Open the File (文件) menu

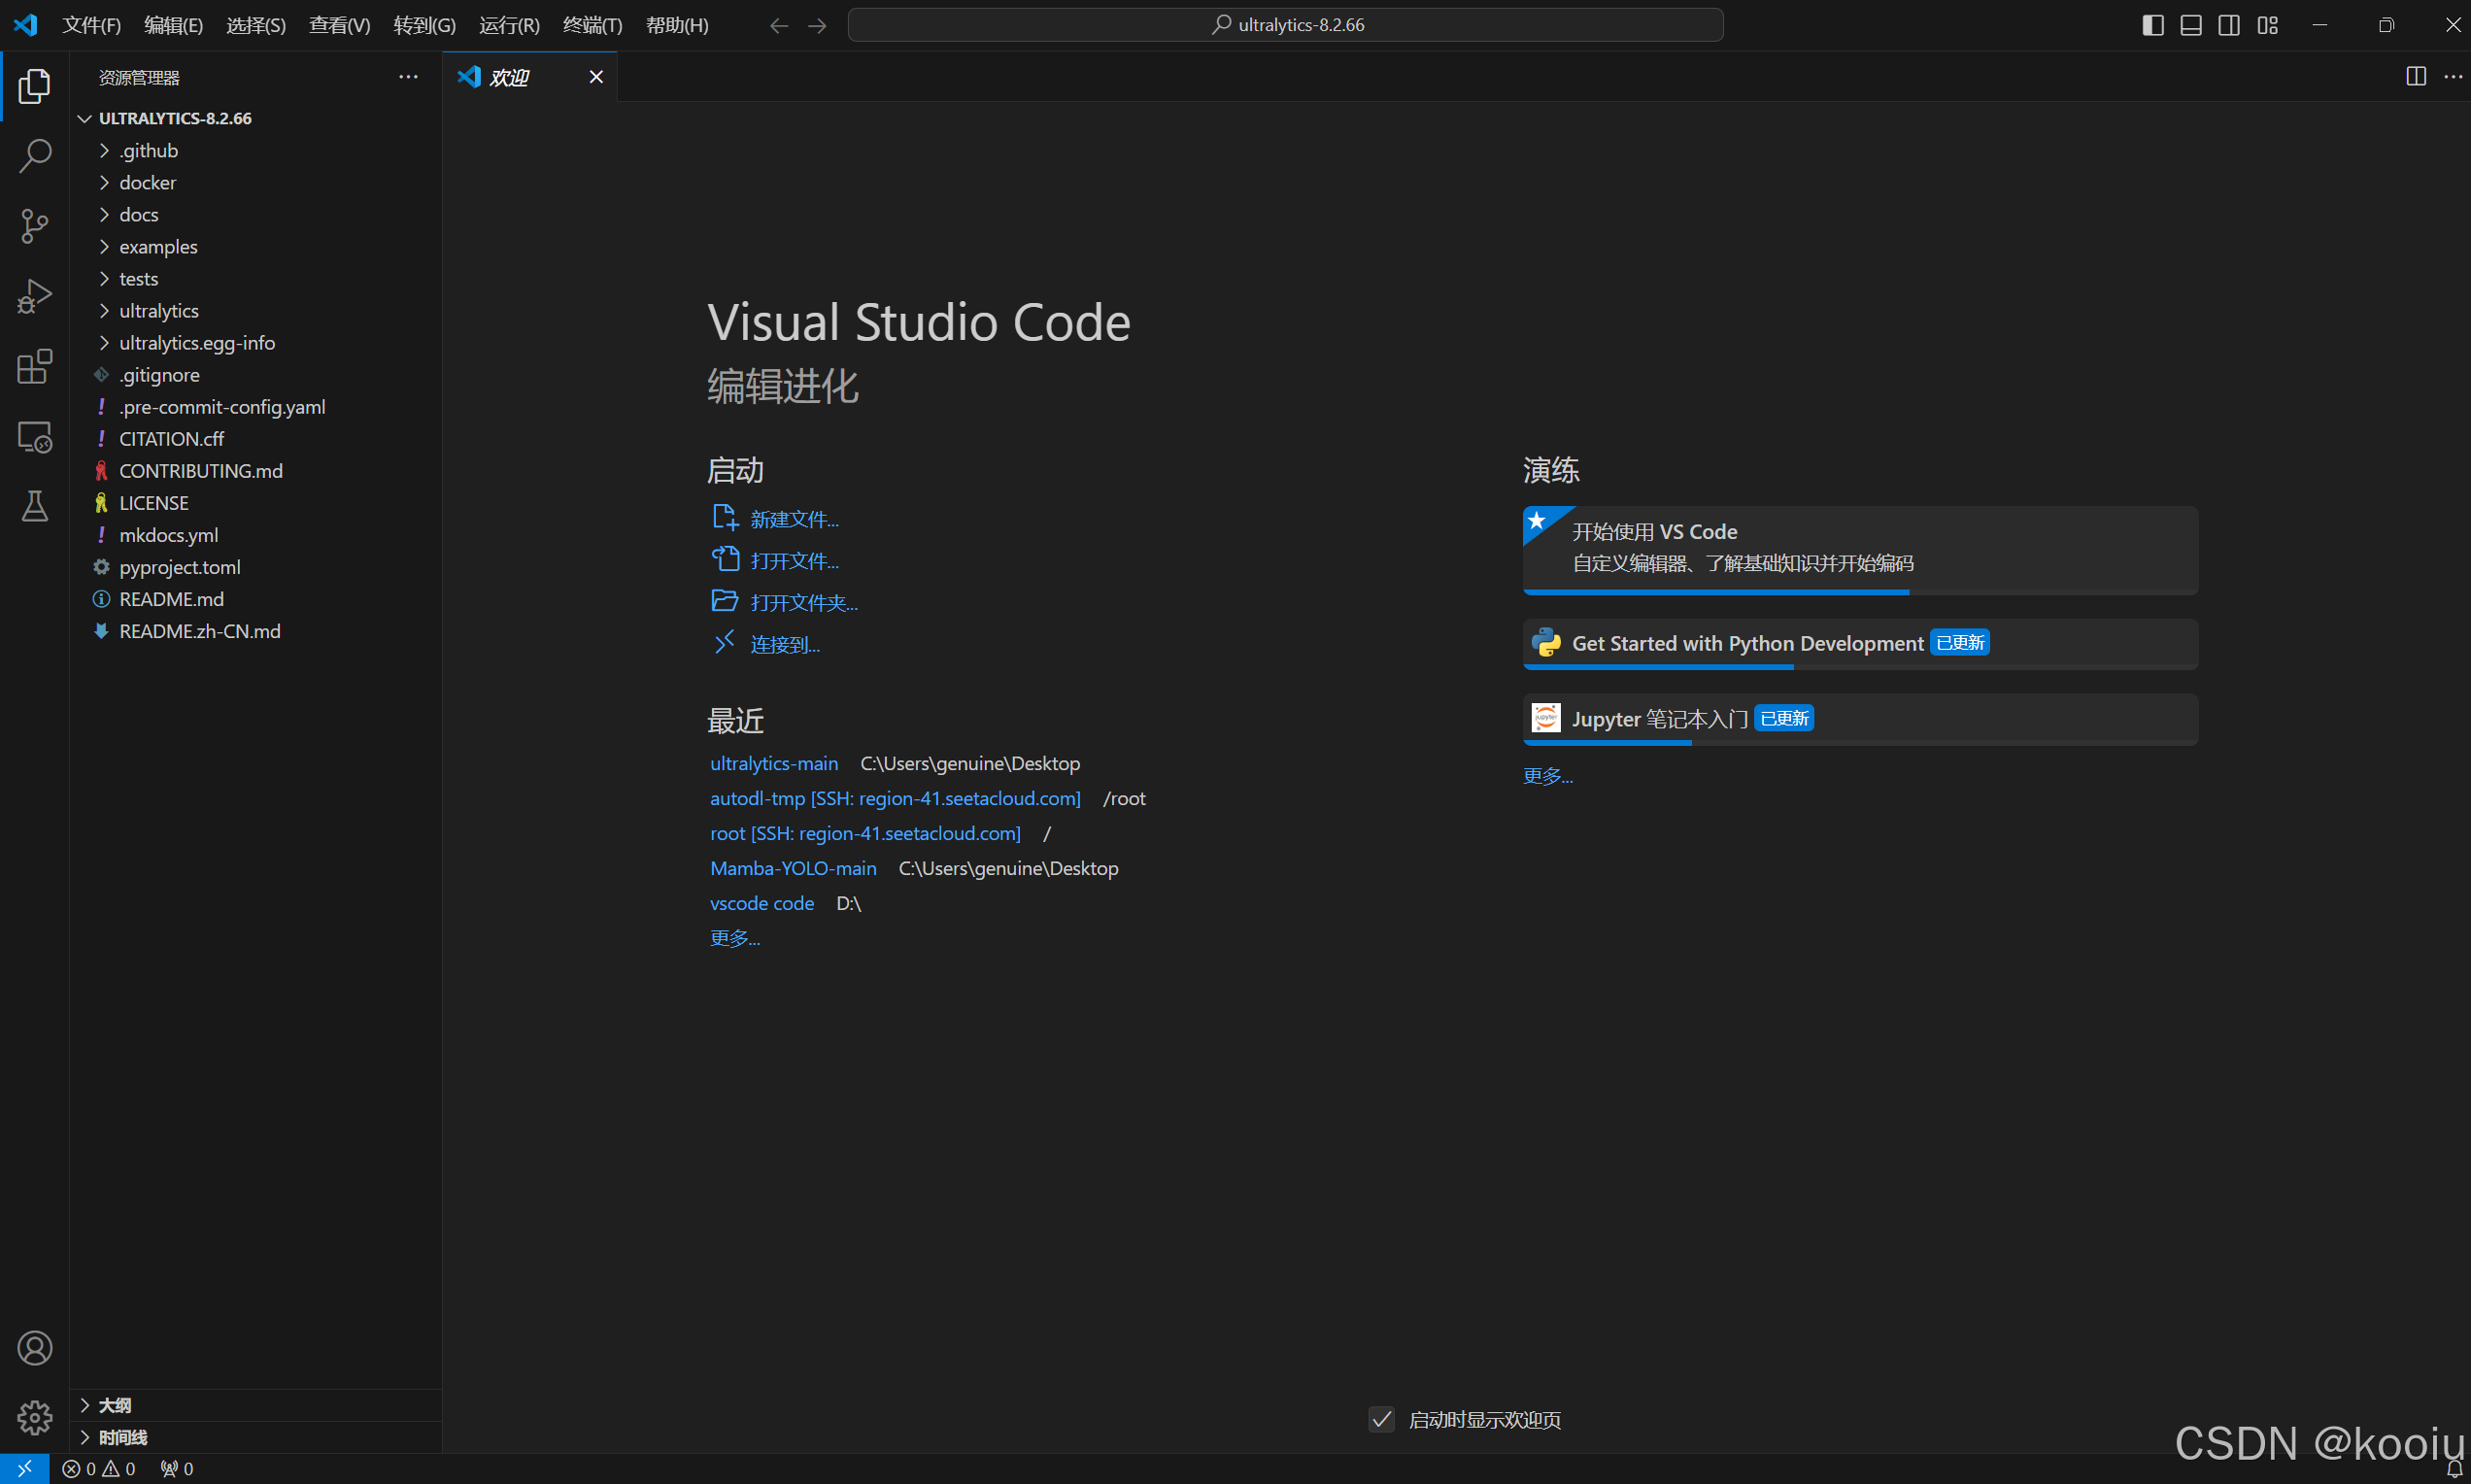pos(91,25)
